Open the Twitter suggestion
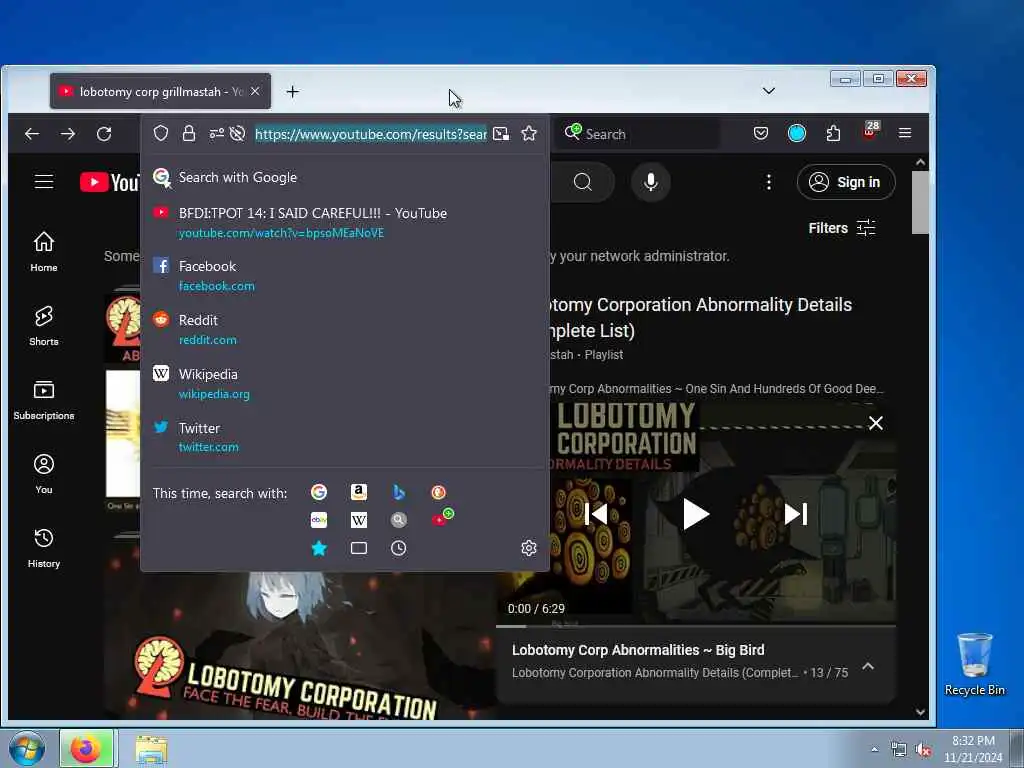Image resolution: width=1024 pixels, height=768 pixels. tap(345, 437)
